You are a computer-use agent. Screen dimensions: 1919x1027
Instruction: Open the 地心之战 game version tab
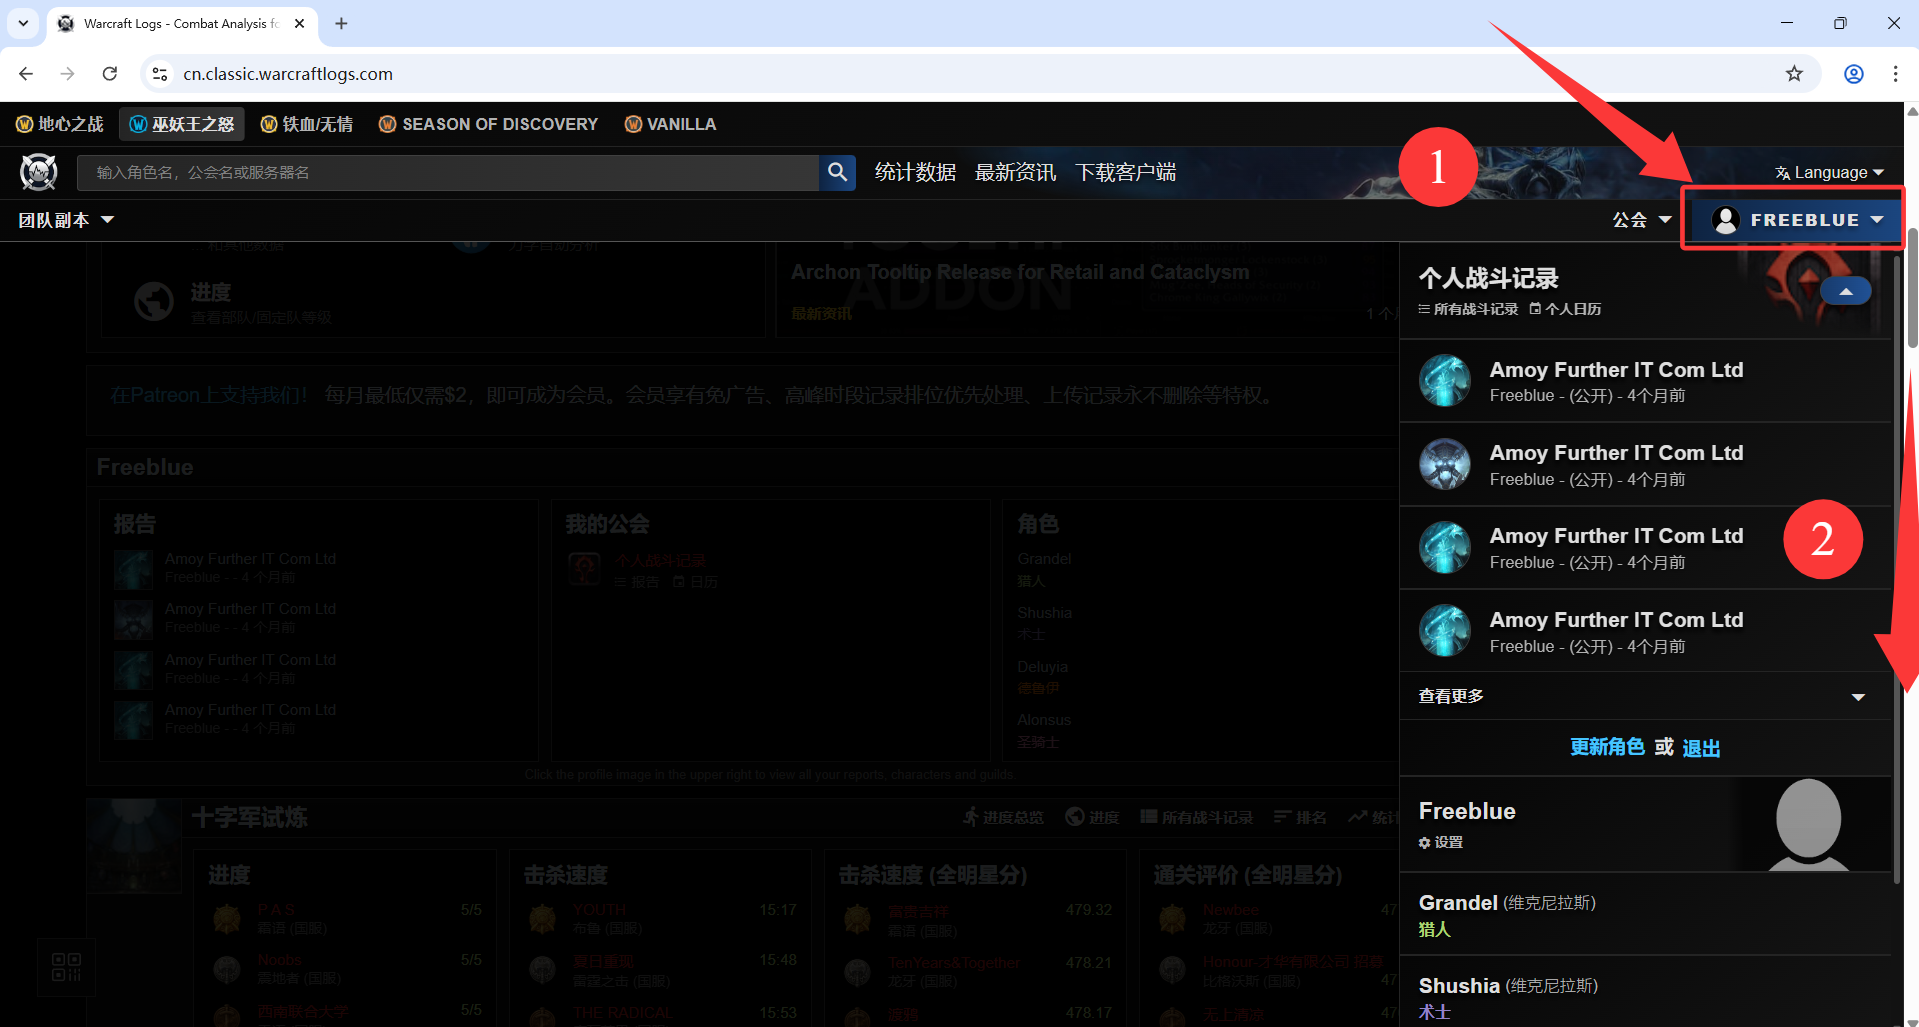[x=60, y=124]
